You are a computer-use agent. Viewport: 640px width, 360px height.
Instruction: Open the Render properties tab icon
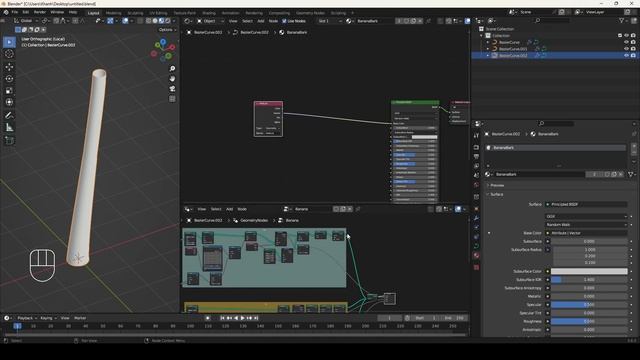(x=476, y=147)
